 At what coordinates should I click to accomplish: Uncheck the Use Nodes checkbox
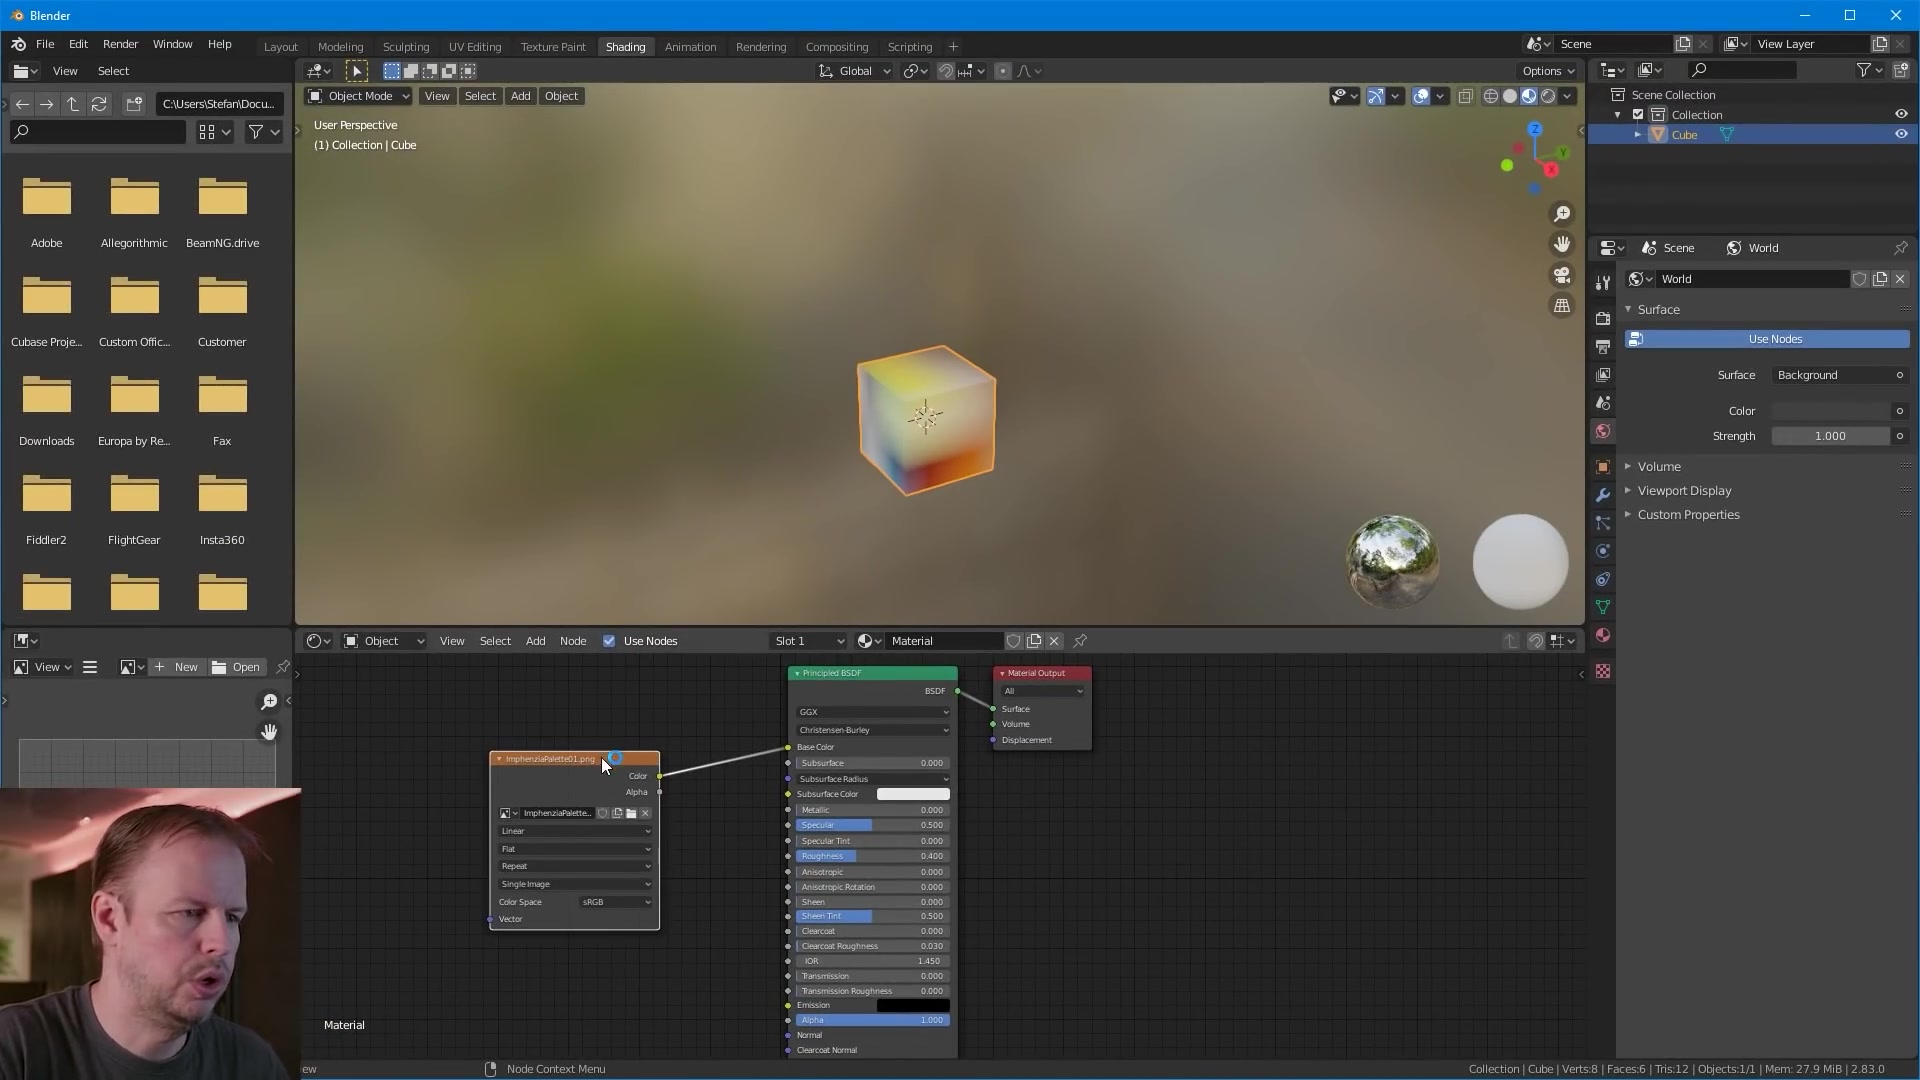(x=609, y=641)
